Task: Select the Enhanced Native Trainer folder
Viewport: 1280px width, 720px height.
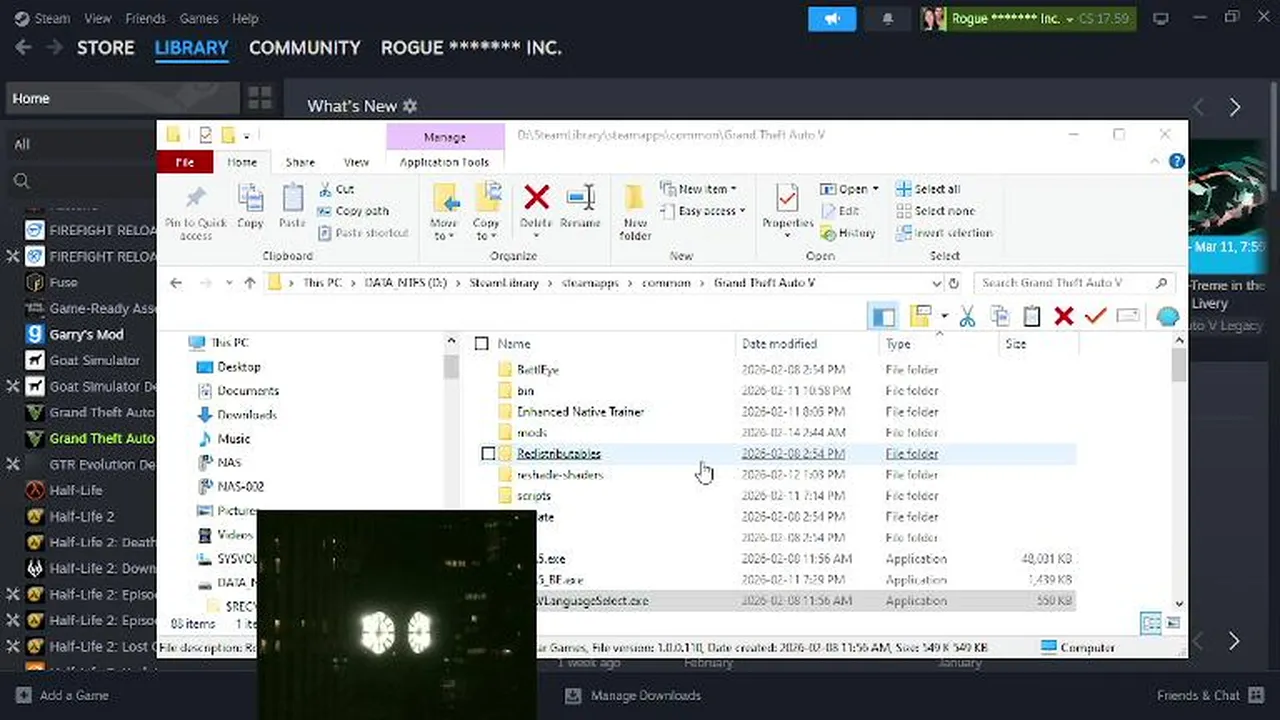Action: tap(580, 412)
